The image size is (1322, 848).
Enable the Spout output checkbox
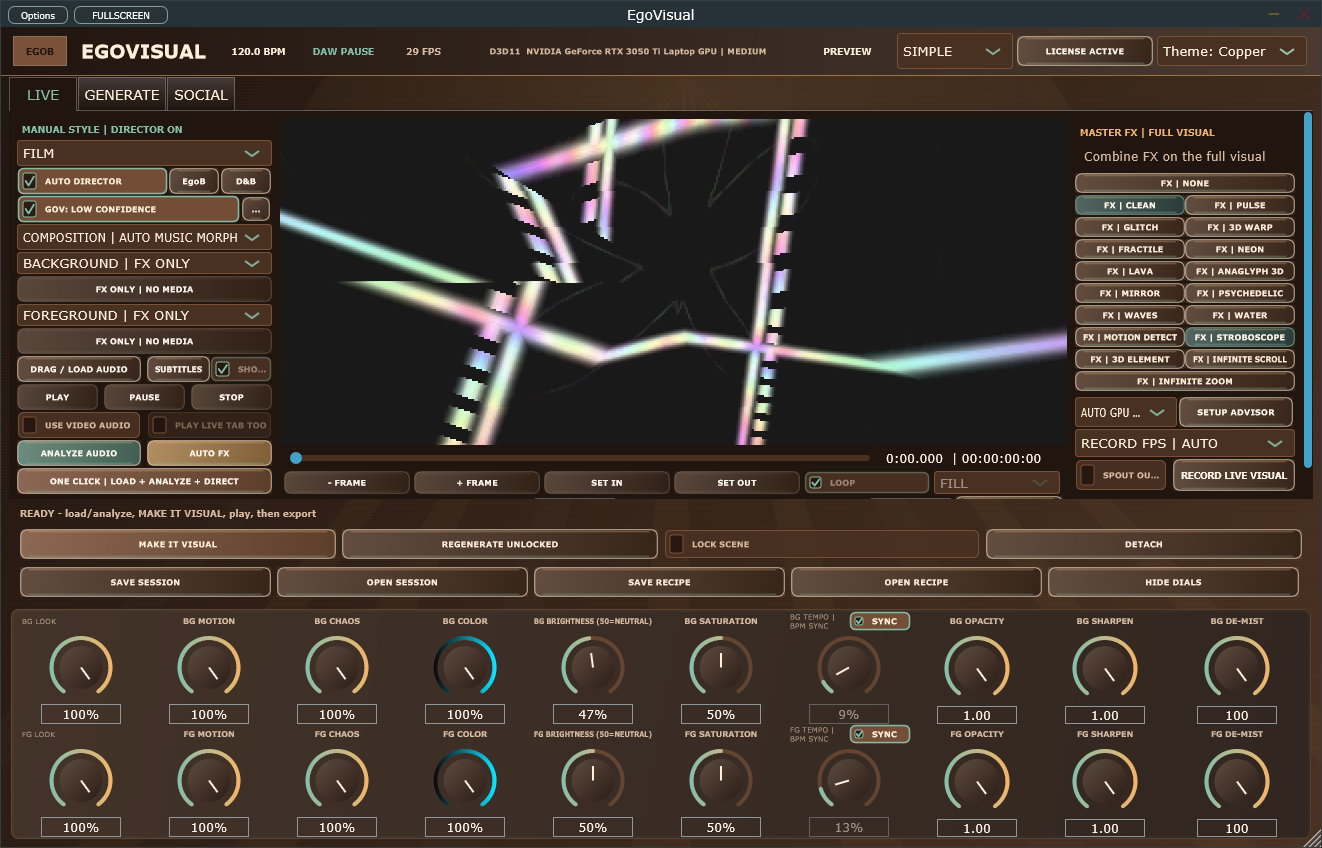click(x=1088, y=475)
